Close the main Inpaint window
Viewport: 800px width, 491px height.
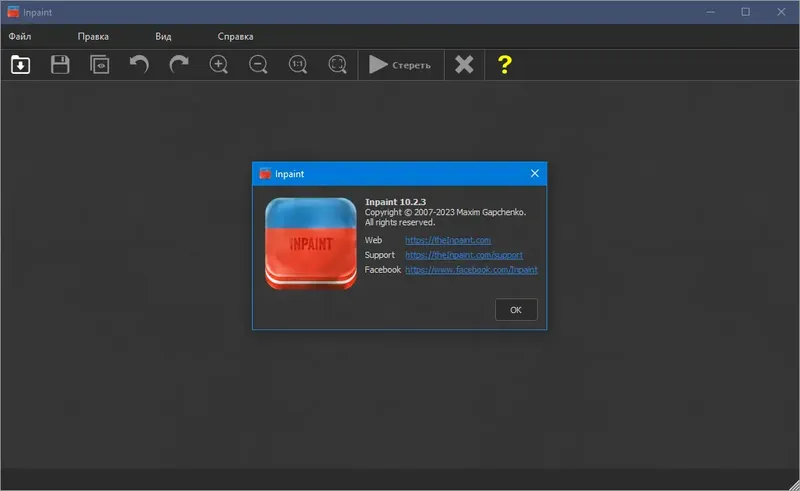click(781, 12)
